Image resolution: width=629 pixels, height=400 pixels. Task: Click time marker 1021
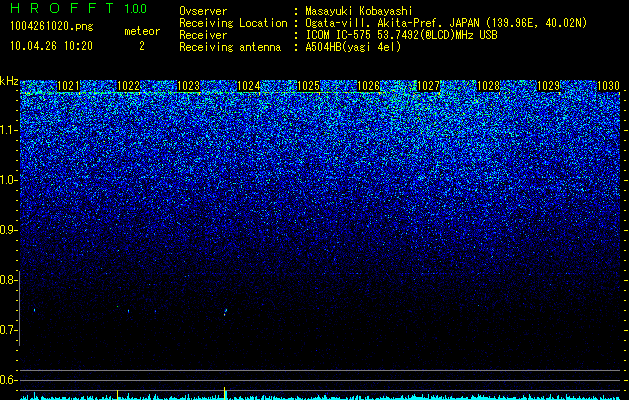pos(69,86)
